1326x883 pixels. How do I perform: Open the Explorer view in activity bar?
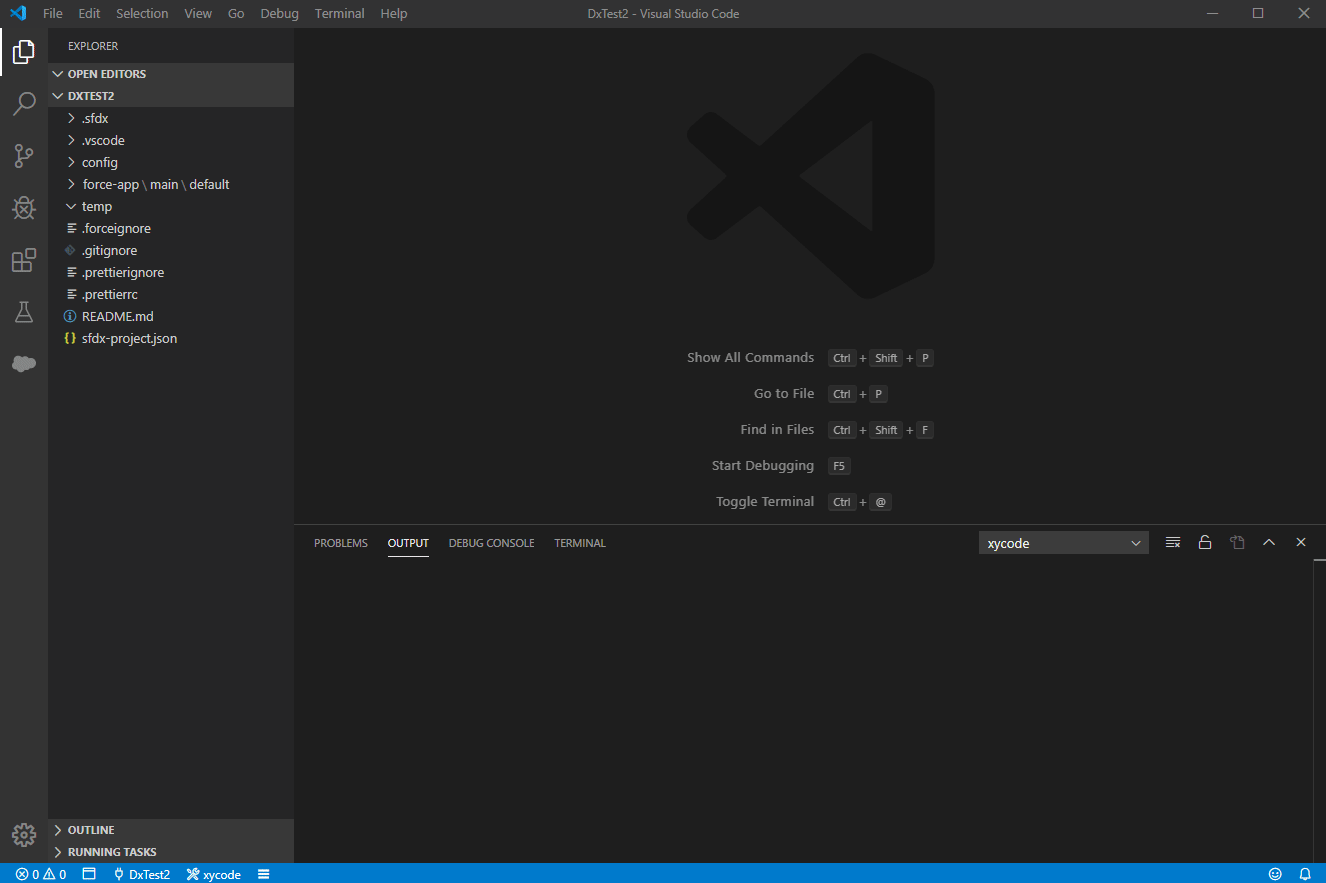(24, 52)
